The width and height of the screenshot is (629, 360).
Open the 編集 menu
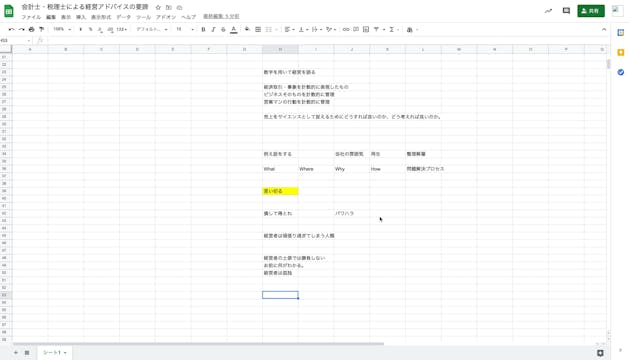pos(51,17)
